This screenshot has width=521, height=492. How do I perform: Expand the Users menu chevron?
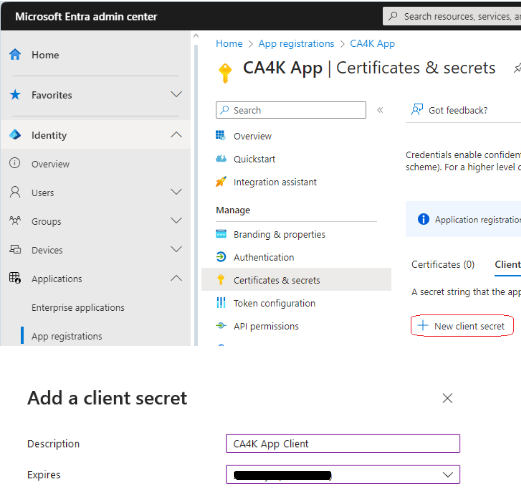[x=176, y=192]
